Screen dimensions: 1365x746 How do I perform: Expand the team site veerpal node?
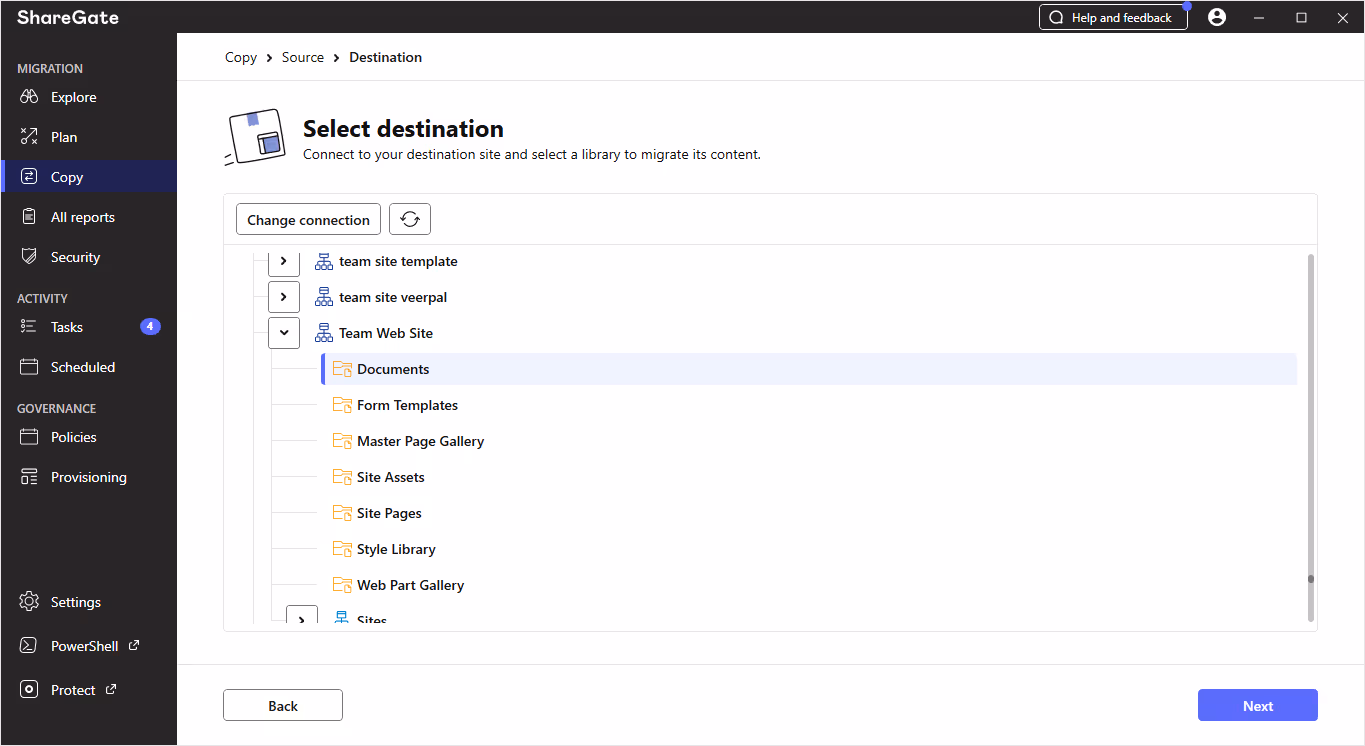click(x=284, y=297)
